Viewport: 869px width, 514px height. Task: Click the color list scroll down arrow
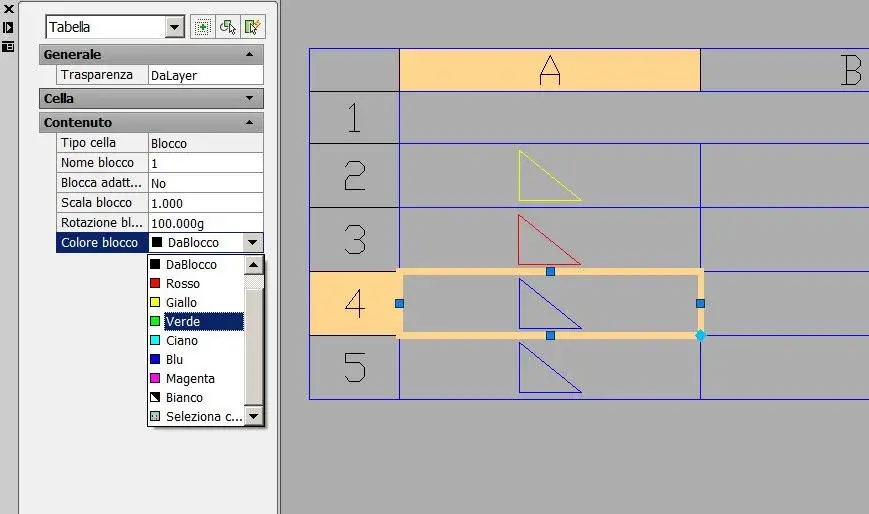[254, 416]
